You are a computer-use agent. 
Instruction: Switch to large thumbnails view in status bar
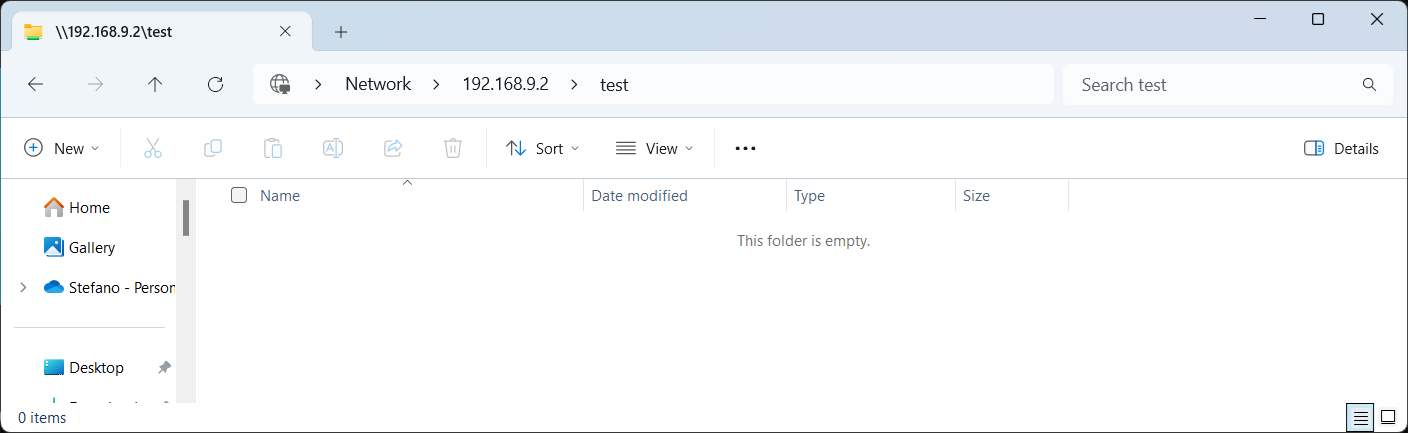click(1388, 416)
